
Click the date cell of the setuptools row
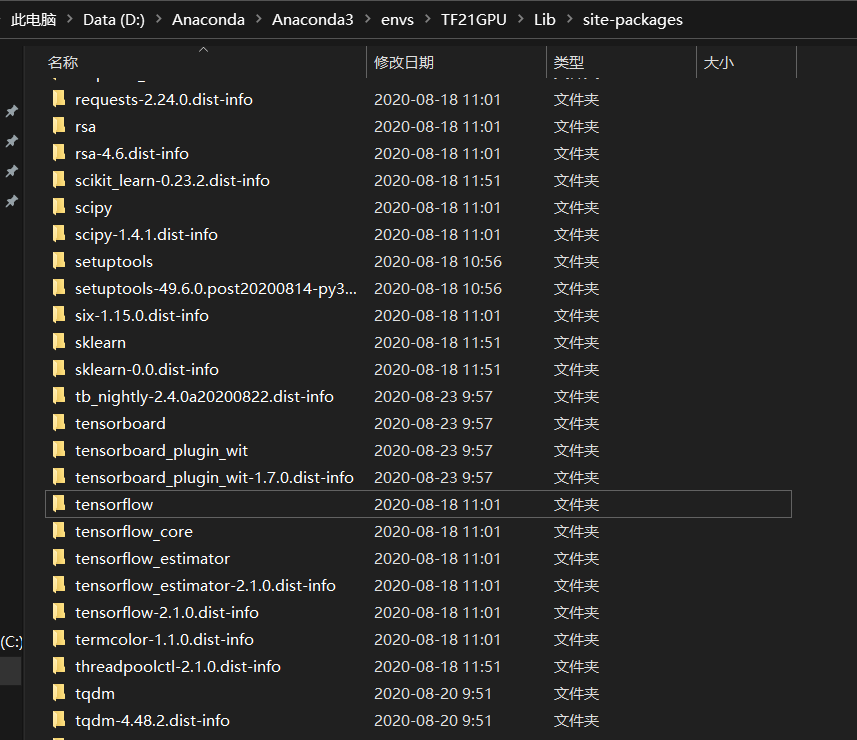pos(438,261)
